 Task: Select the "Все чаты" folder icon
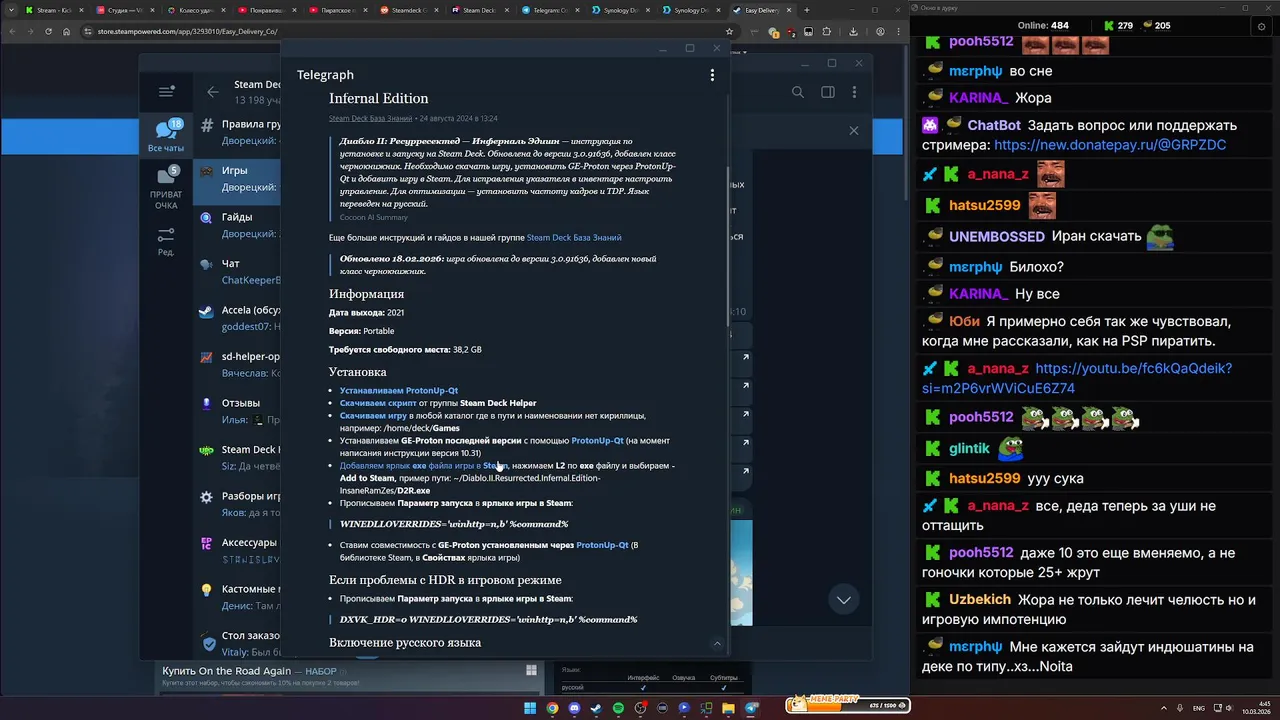coord(166,135)
